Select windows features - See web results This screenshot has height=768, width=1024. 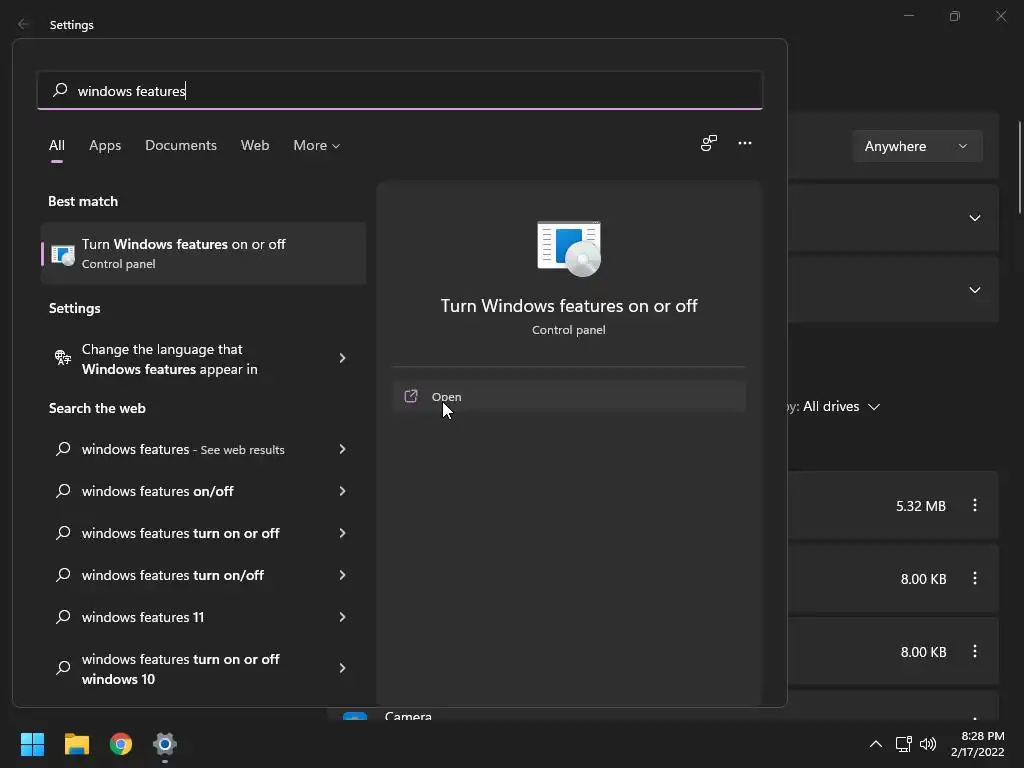click(x=203, y=449)
